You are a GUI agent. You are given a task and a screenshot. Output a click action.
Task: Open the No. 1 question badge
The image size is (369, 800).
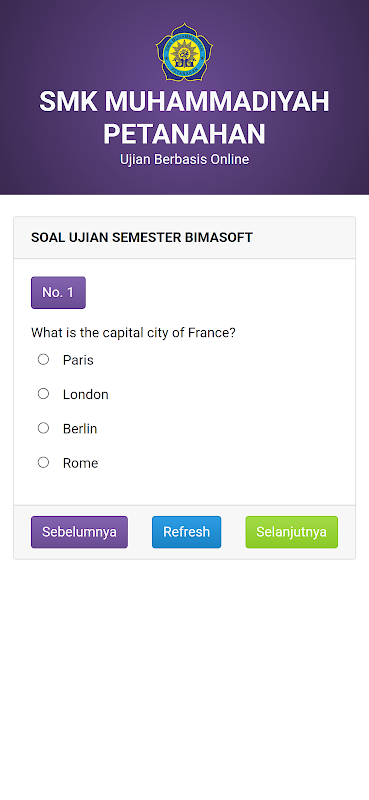tap(58, 292)
